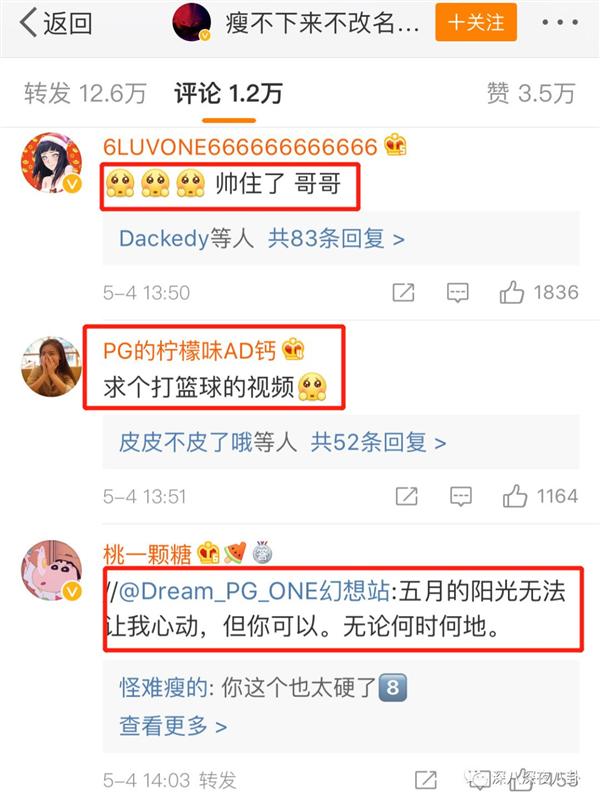Repost 6LUVONE's comment using share icon
The image size is (600, 804).
(x=404, y=293)
